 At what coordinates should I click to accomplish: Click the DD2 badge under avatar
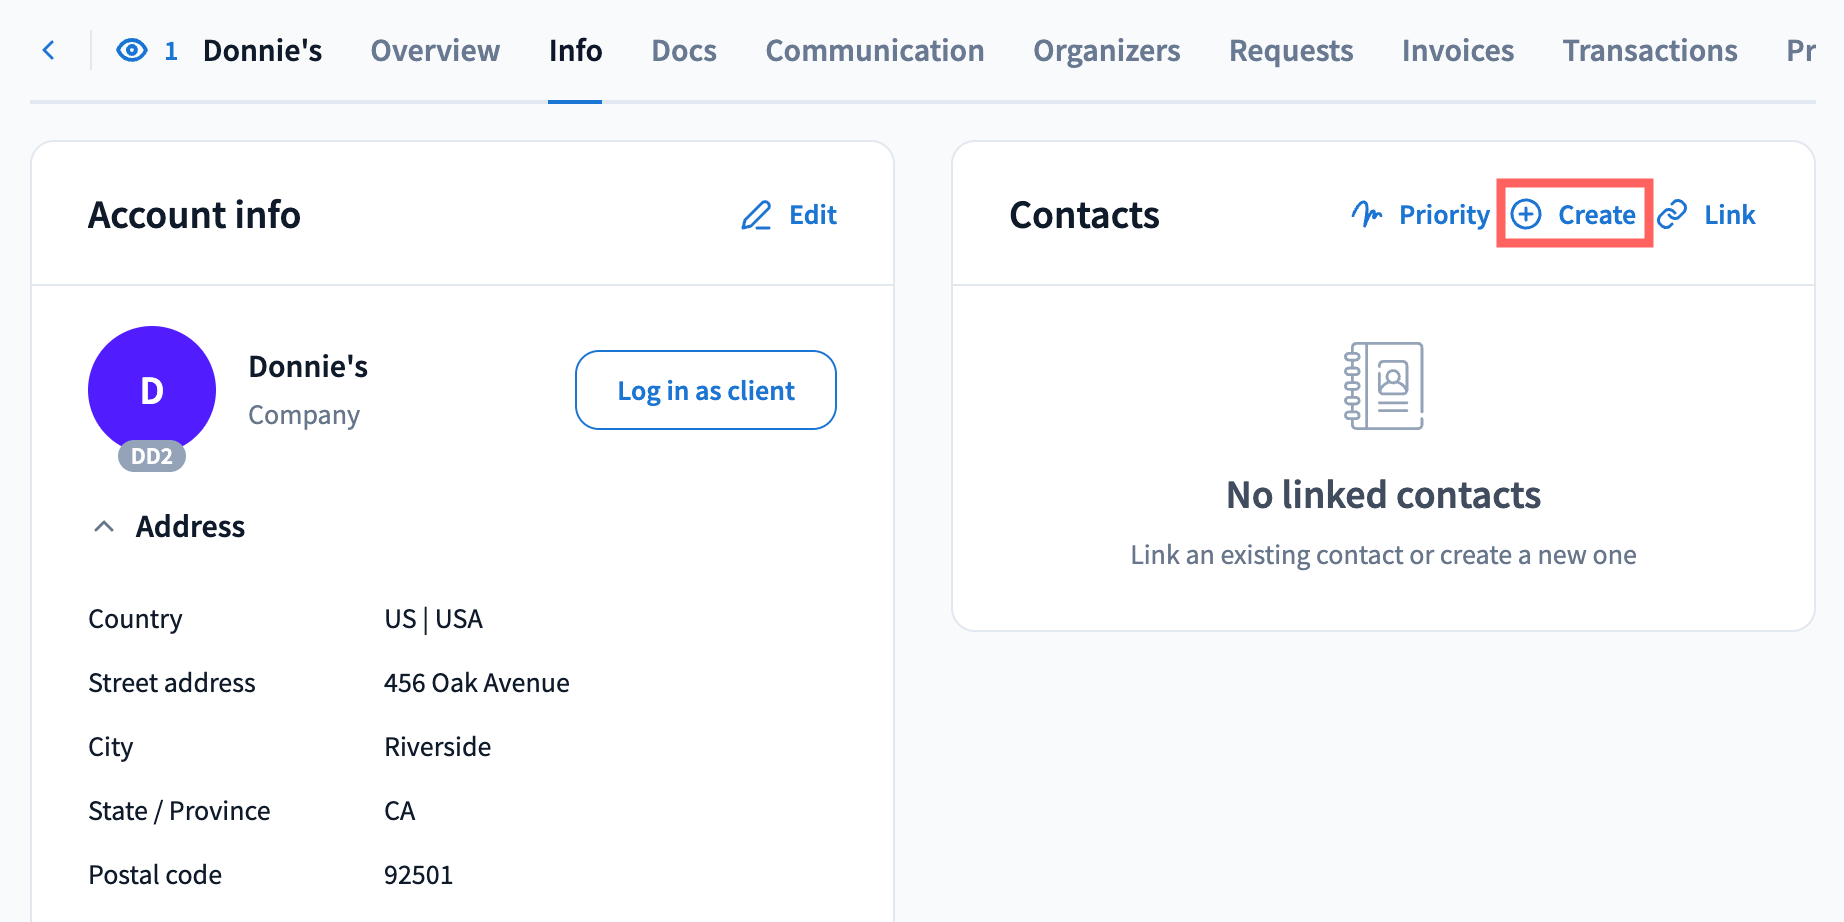[152, 456]
